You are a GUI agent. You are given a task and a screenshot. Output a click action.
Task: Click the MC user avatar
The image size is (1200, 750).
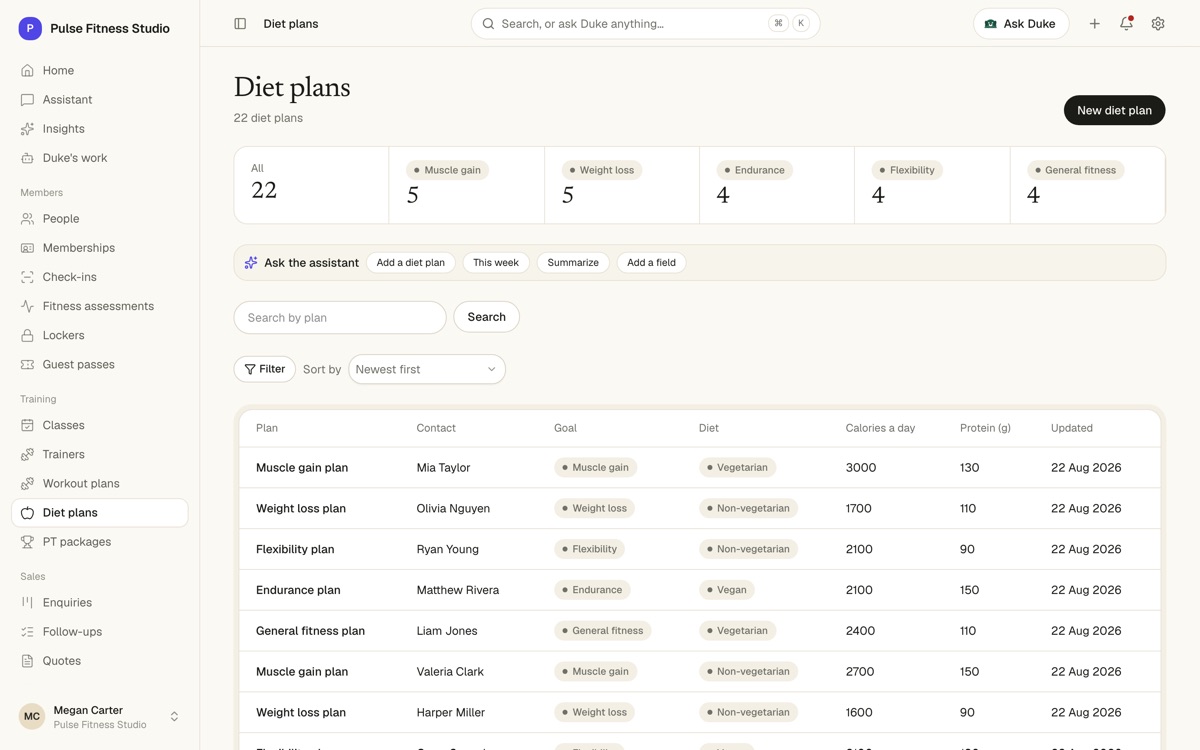pyautogui.click(x=32, y=716)
